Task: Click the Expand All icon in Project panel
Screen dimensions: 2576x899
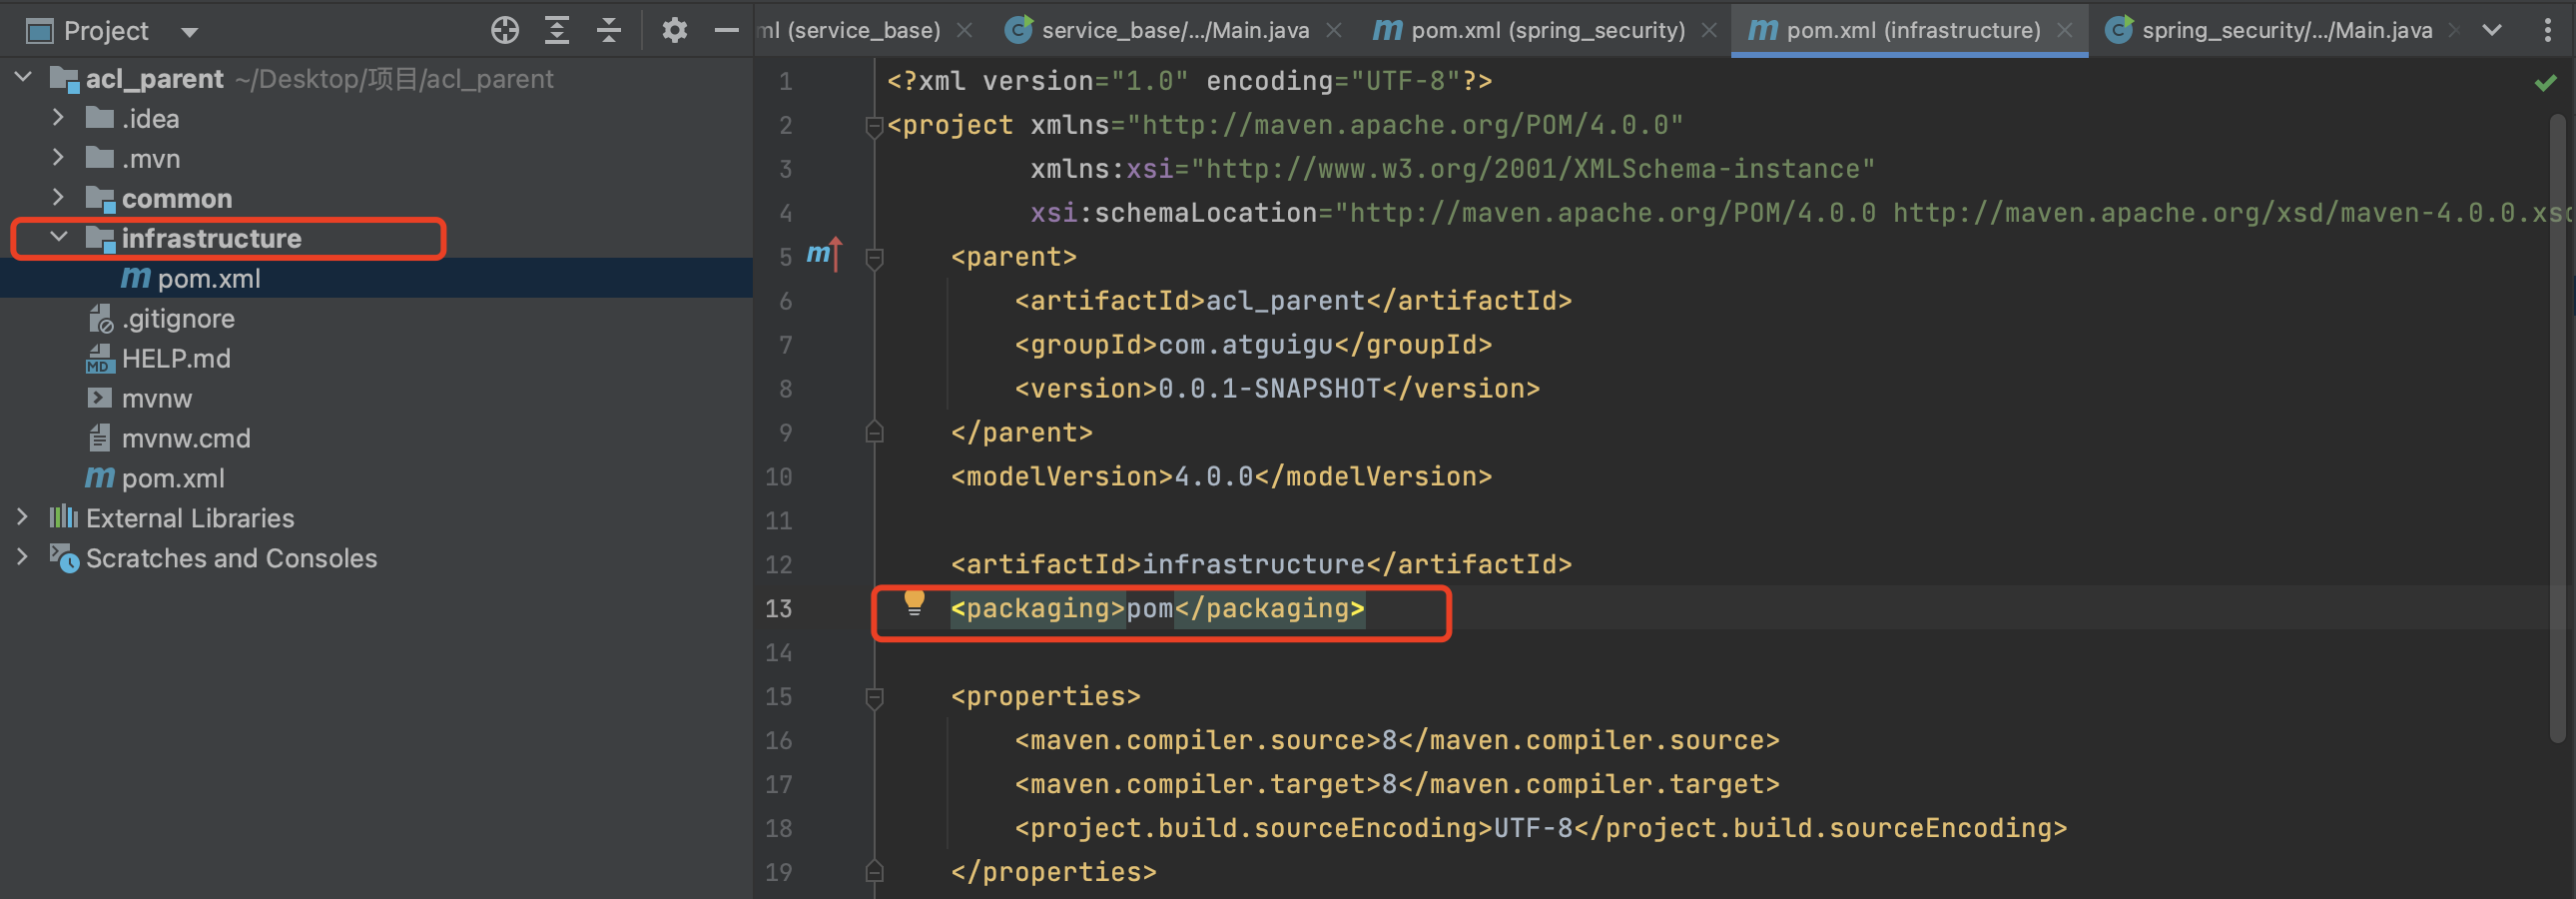Action: (x=557, y=30)
